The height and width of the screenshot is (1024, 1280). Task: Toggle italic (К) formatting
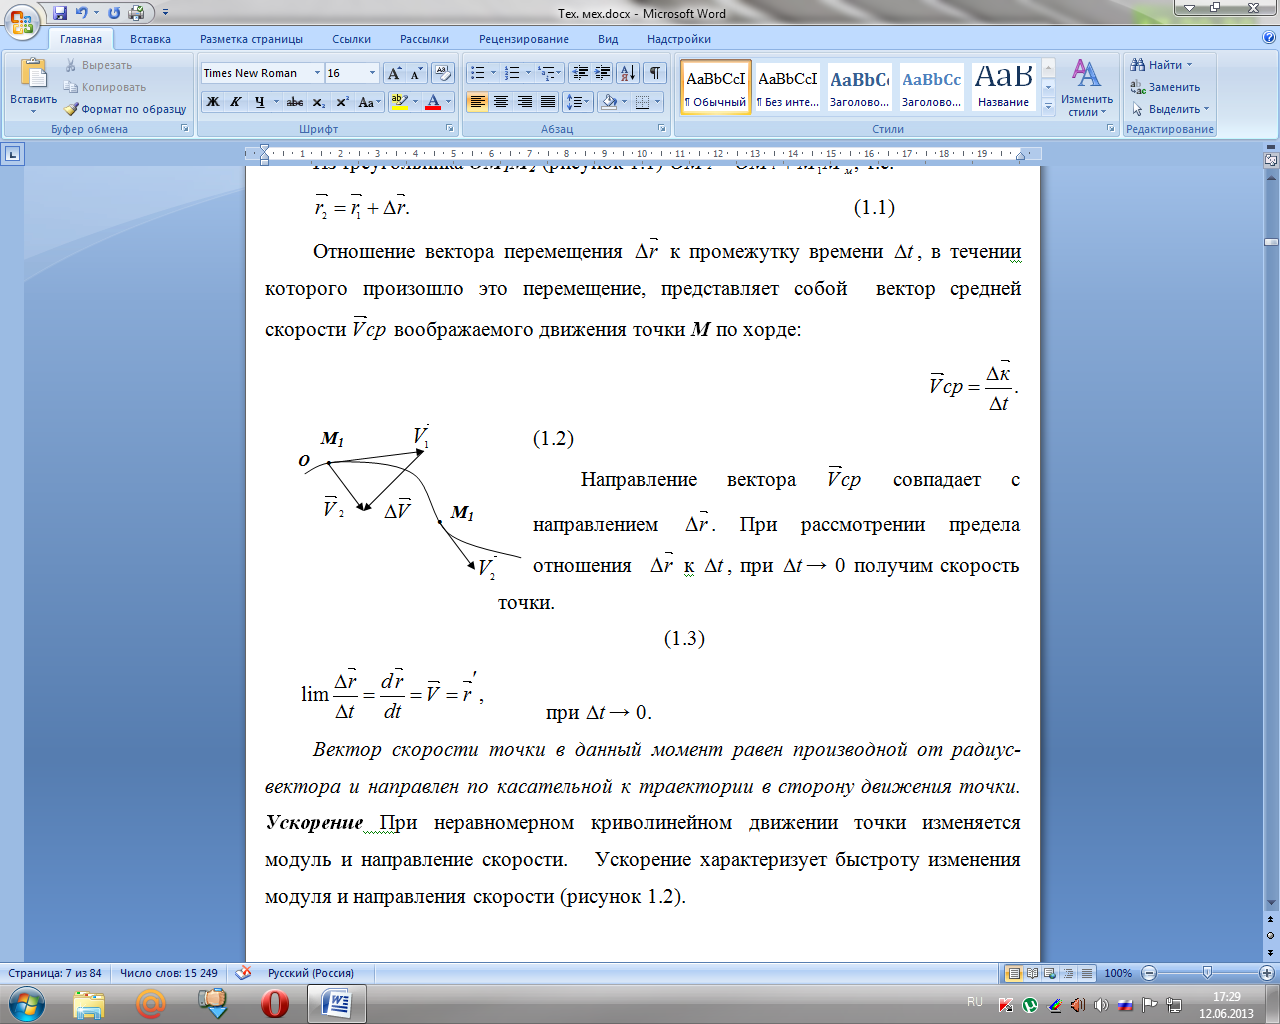point(236,102)
